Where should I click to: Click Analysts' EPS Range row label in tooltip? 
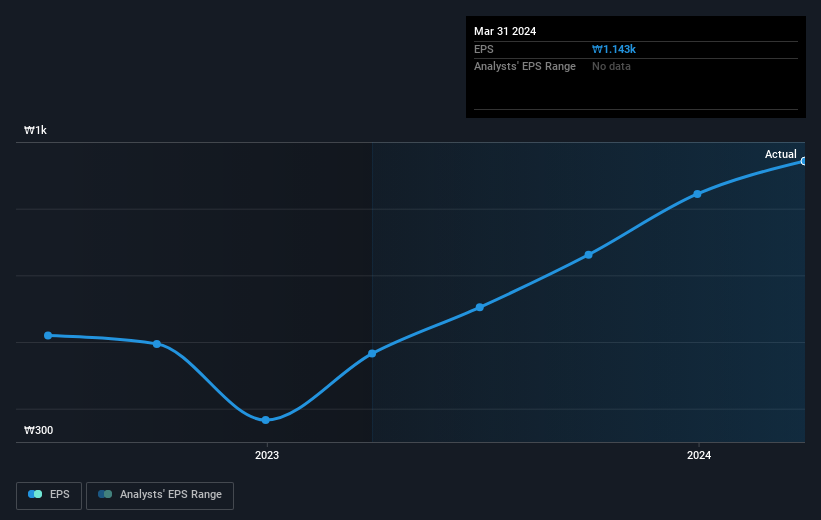click(x=525, y=67)
